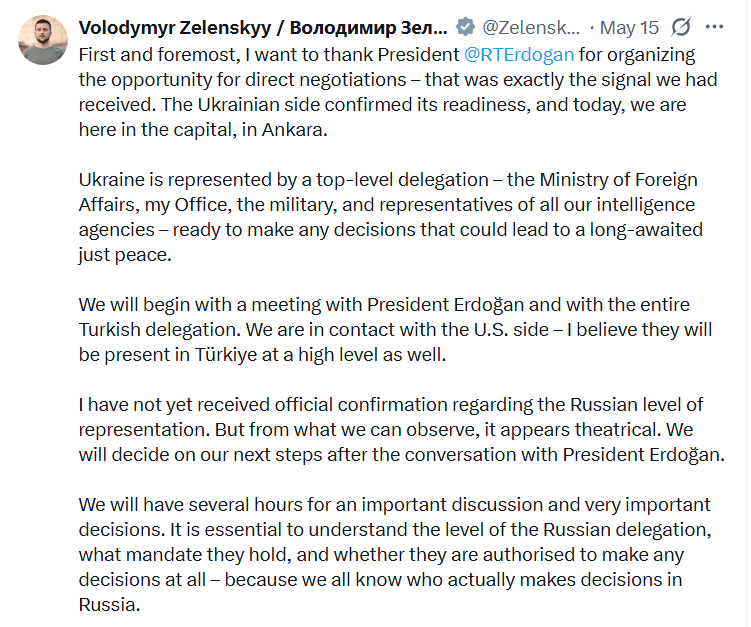The height and width of the screenshot is (627, 751).
Task: Click the paragraph starting "We will begin"
Action: (x=395, y=330)
